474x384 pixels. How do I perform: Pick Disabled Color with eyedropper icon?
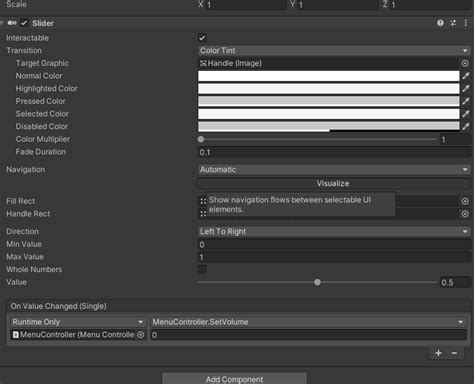[466, 127]
